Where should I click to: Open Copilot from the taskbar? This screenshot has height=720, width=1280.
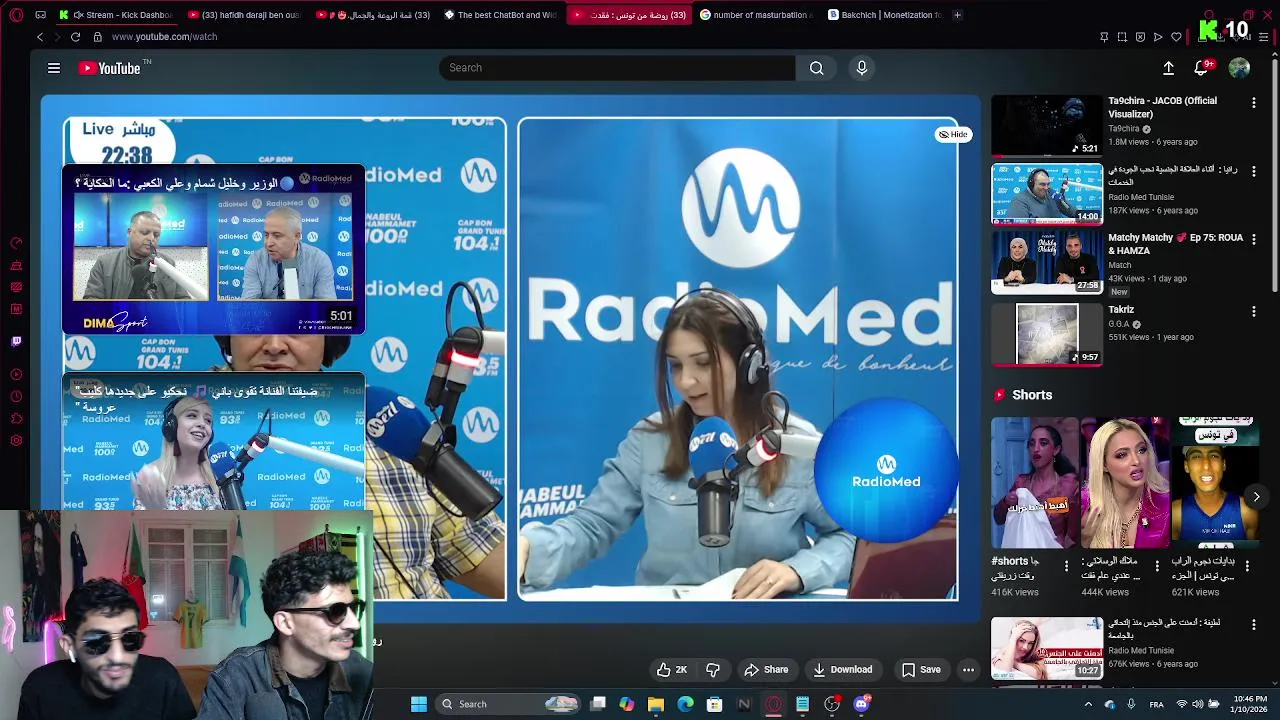click(627, 704)
